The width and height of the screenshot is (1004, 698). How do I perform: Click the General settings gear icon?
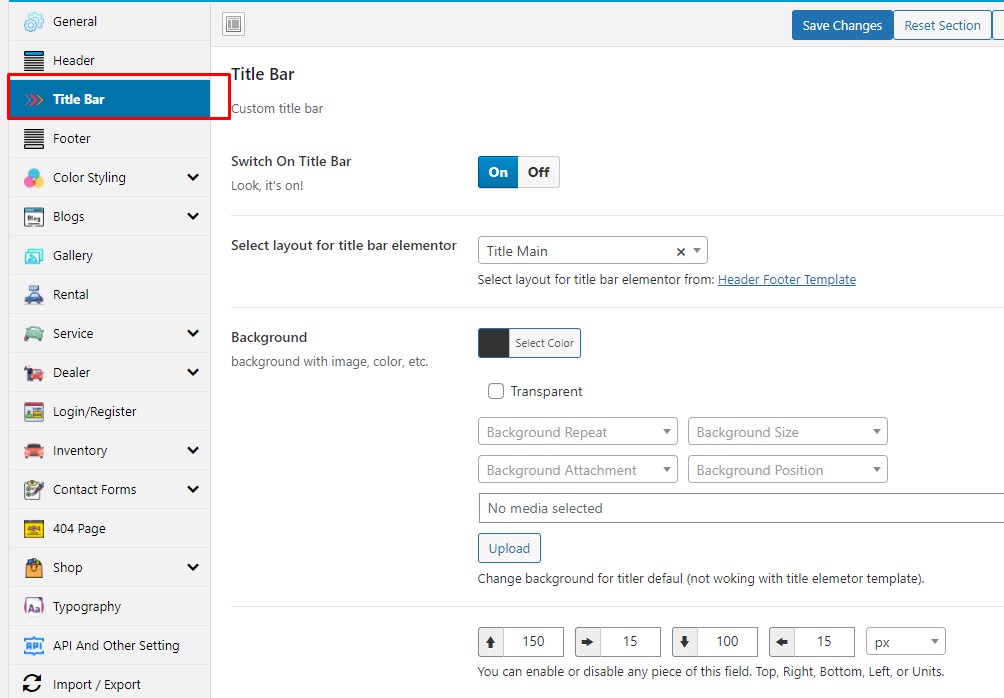coord(34,22)
